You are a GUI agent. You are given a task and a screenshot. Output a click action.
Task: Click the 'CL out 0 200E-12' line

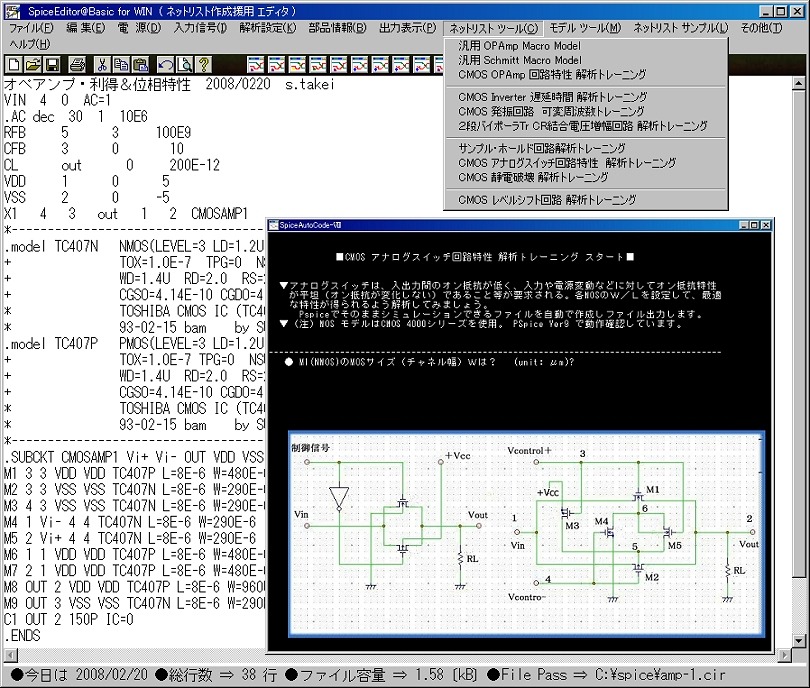click(112, 165)
